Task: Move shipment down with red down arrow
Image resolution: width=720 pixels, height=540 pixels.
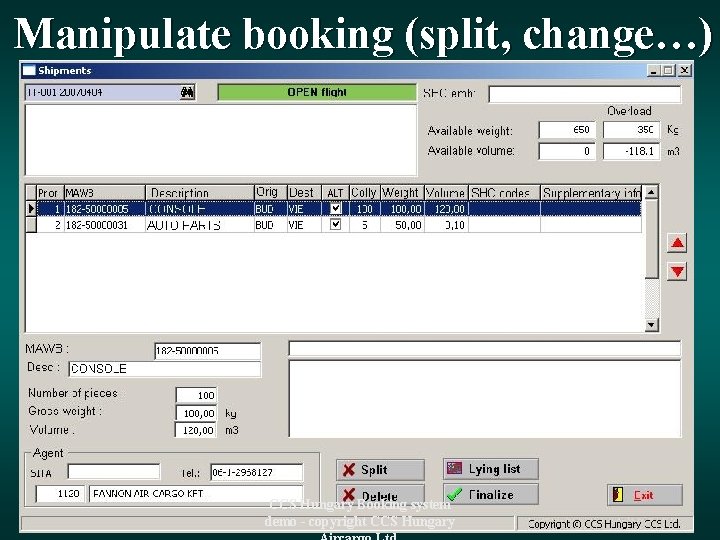Action: click(677, 271)
